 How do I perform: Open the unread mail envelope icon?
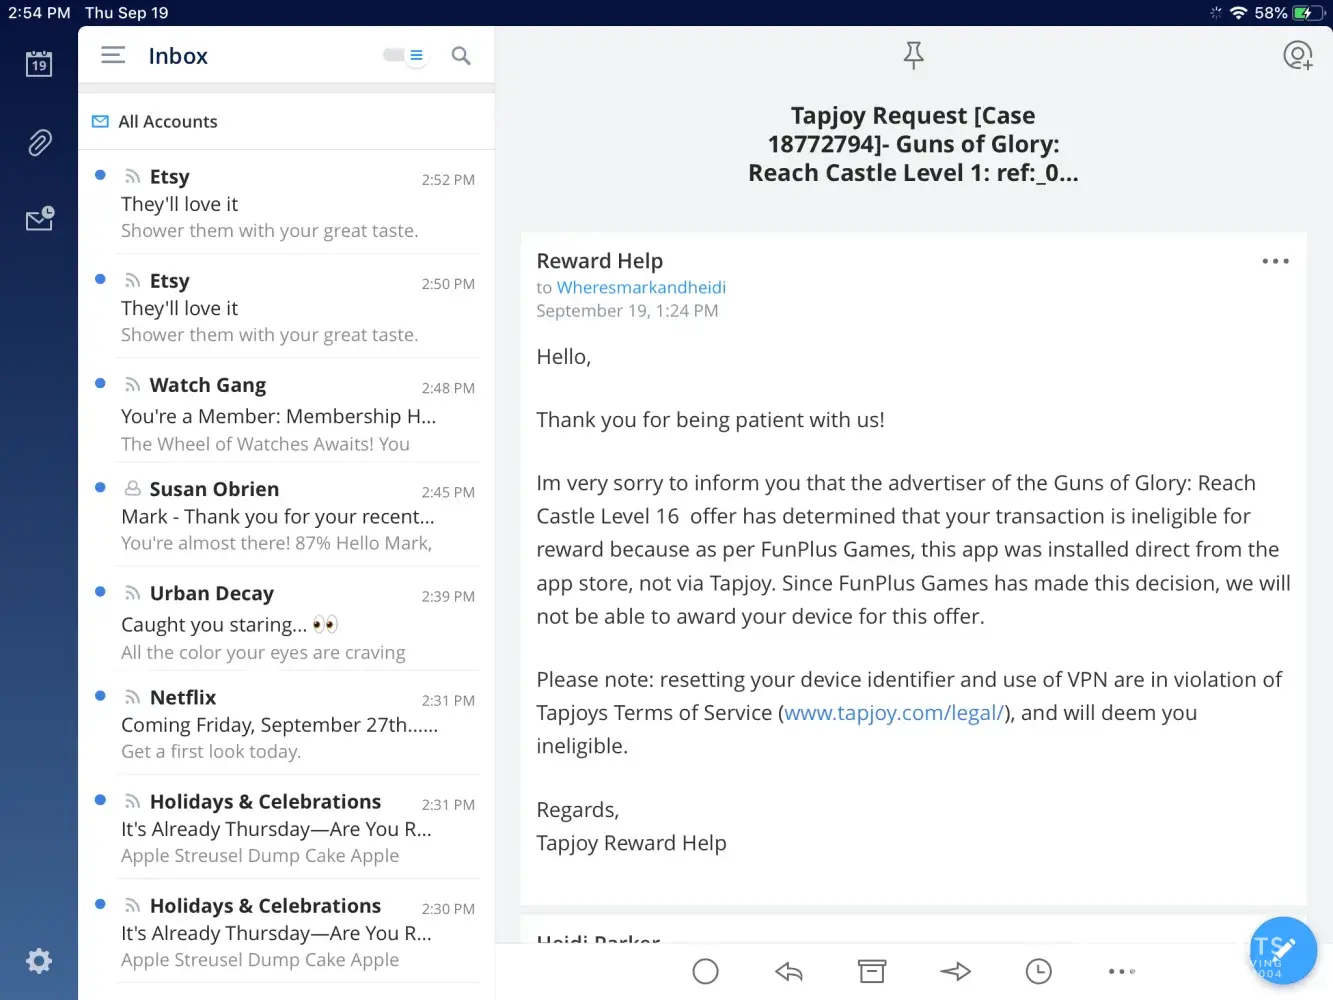pos(40,219)
